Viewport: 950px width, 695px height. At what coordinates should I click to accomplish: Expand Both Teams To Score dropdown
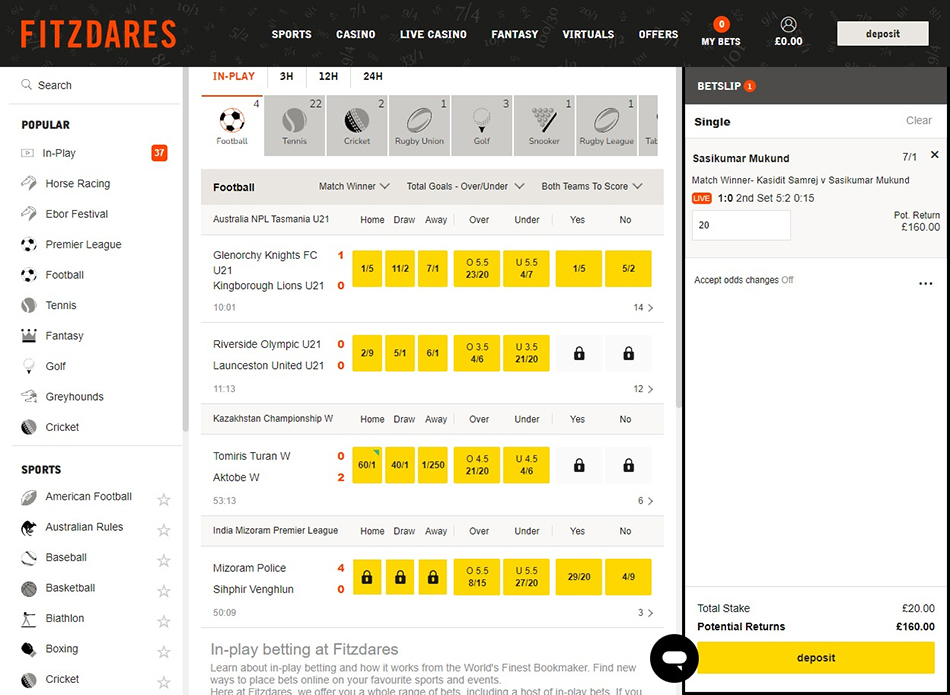click(x=592, y=187)
